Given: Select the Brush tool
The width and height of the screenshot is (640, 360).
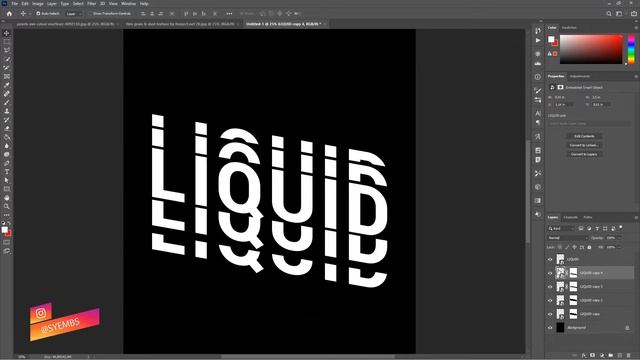Looking at the screenshot, I should (x=7, y=102).
